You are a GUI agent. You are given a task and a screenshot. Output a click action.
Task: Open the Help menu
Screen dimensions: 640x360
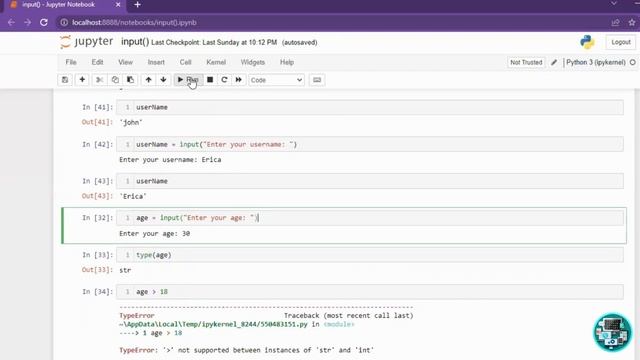pyautogui.click(x=287, y=62)
